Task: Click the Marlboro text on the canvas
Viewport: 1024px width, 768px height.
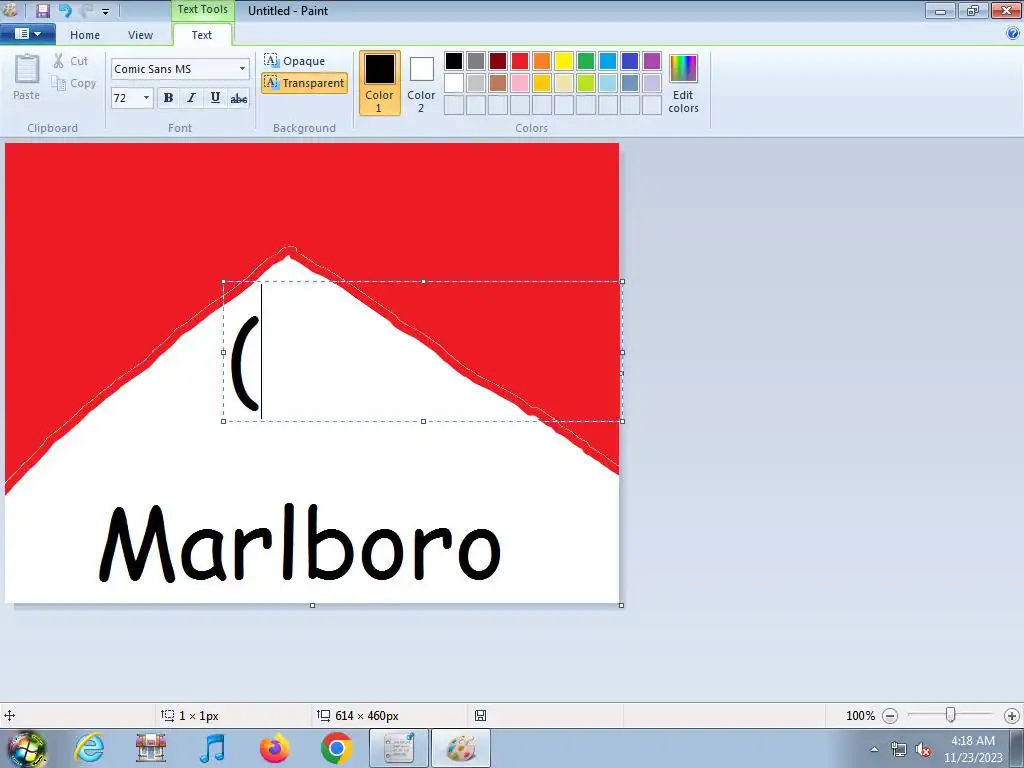Action: pos(300,543)
